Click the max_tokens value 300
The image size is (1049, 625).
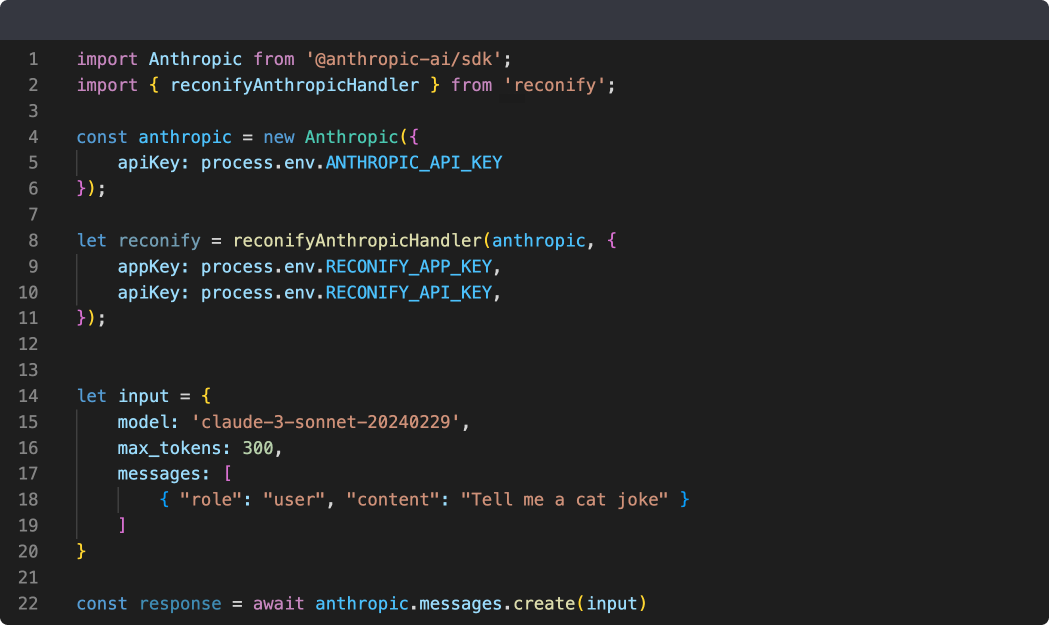(x=258, y=448)
